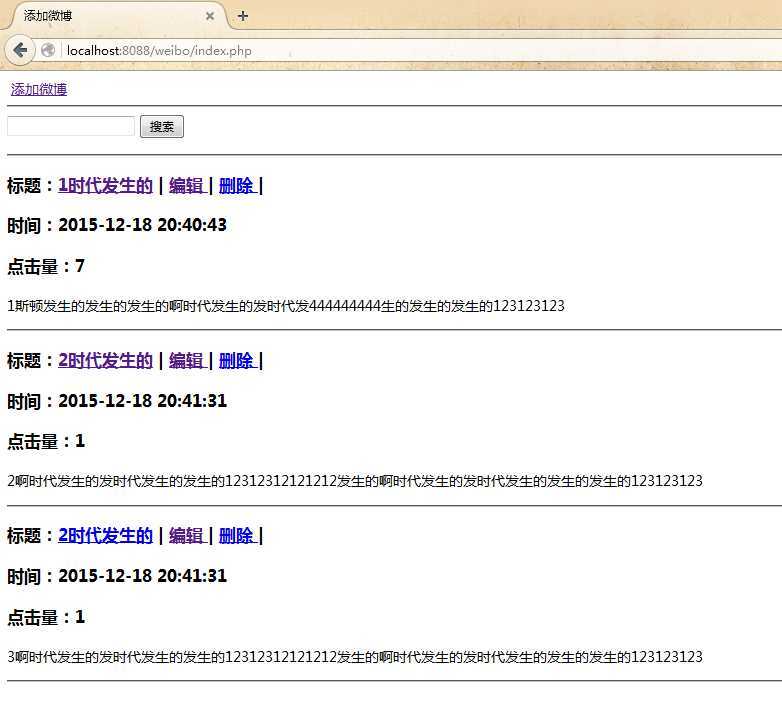Open a new tab with plus button
This screenshot has width=782, height=709.
click(242, 16)
